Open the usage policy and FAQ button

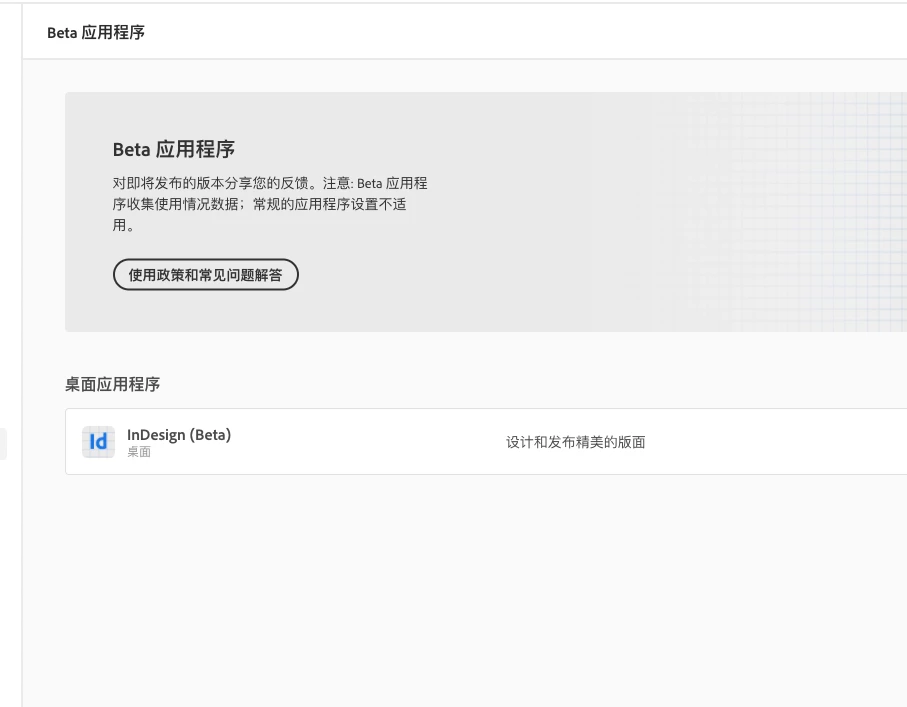coord(205,275)
